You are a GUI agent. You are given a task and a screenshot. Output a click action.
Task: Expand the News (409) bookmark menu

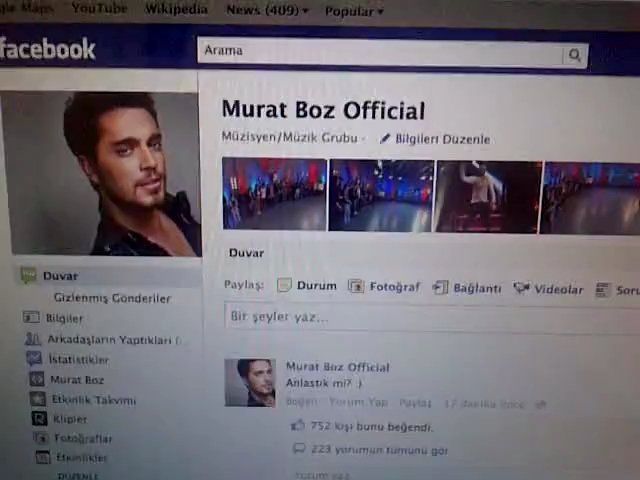tap(267, 10)
